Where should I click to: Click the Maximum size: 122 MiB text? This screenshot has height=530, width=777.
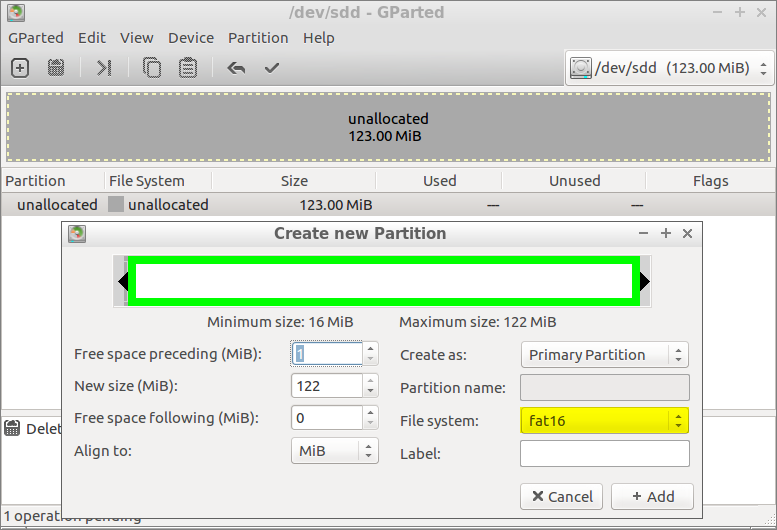click(x=478, y=322)
